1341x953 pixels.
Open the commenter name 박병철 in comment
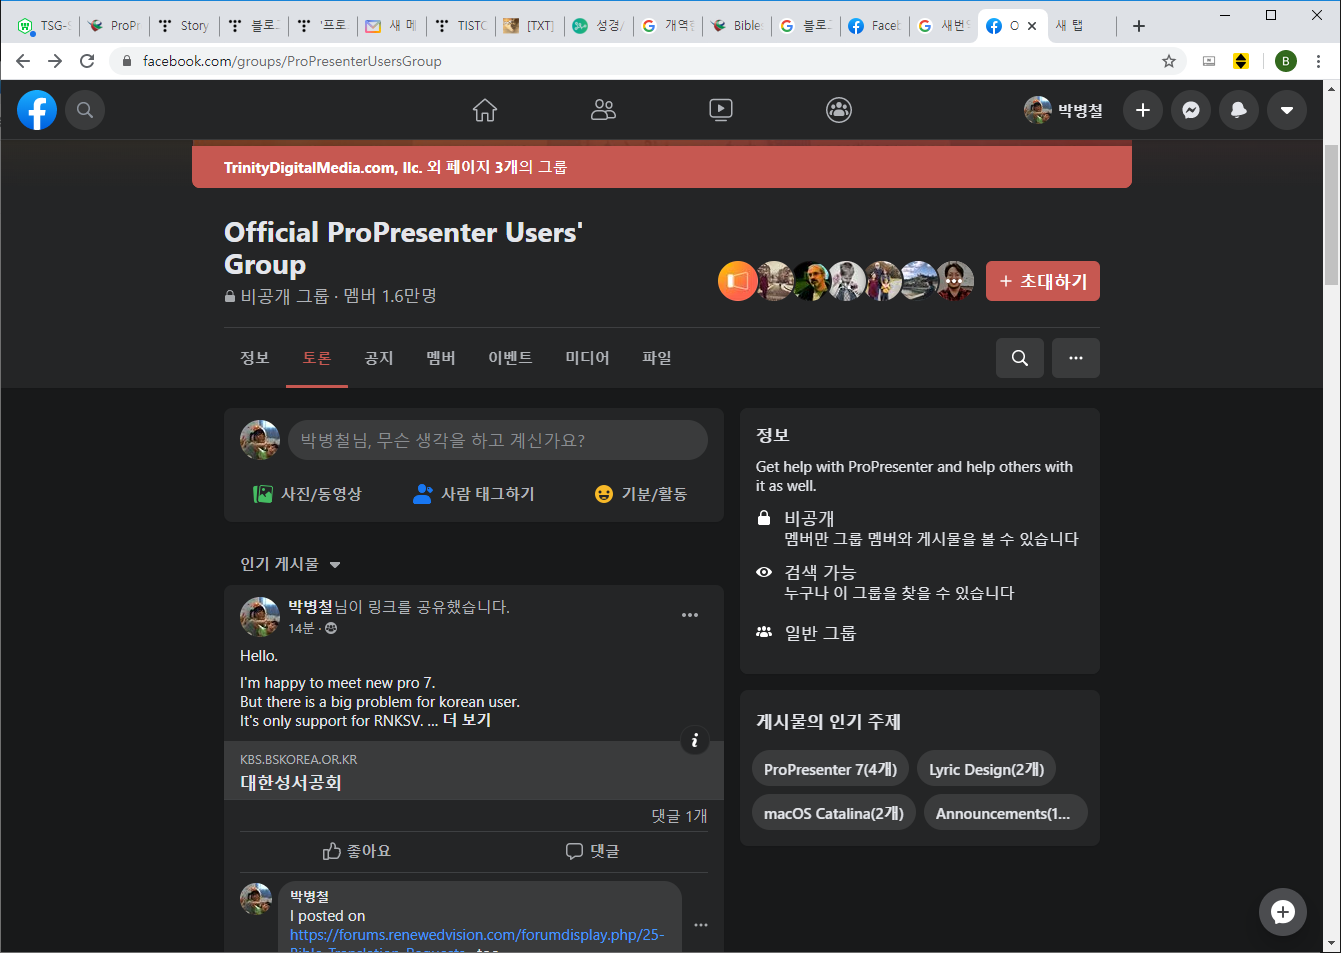[x=309, y=896]
